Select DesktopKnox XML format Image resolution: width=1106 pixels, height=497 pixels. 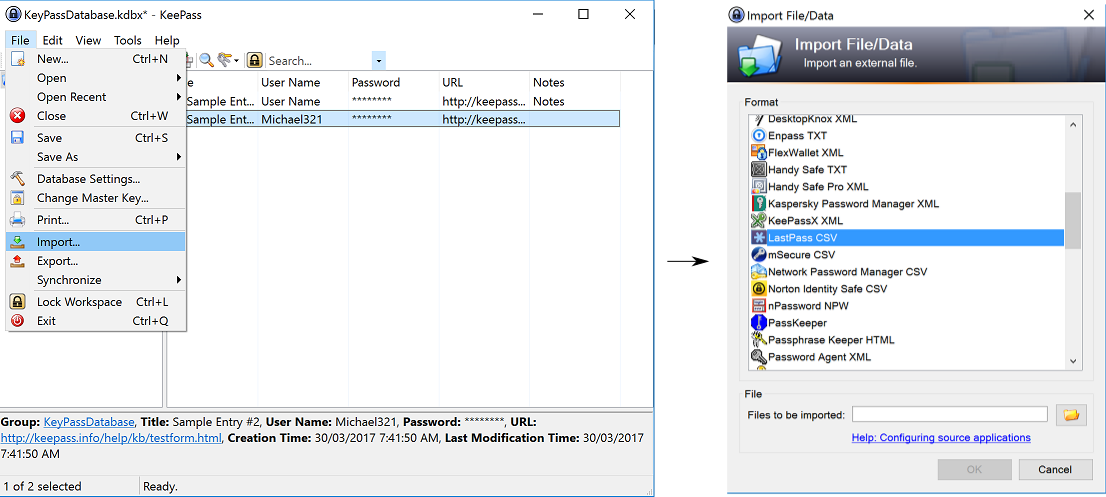coord(813,119)
